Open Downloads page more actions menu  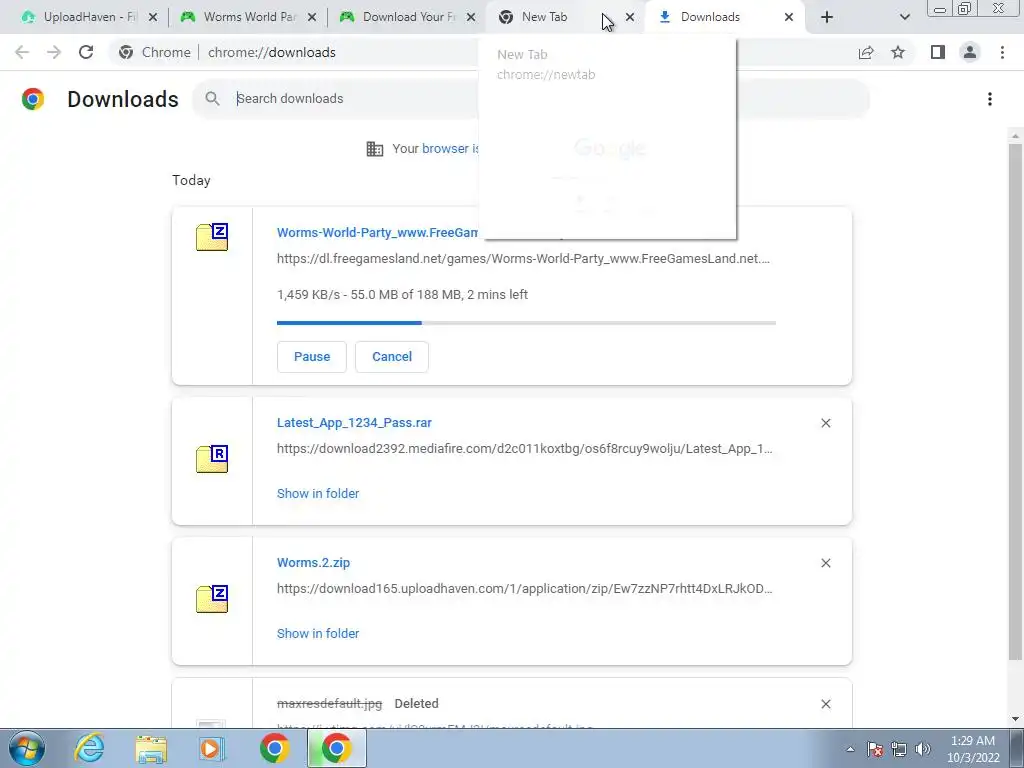[x=990, y=99]
